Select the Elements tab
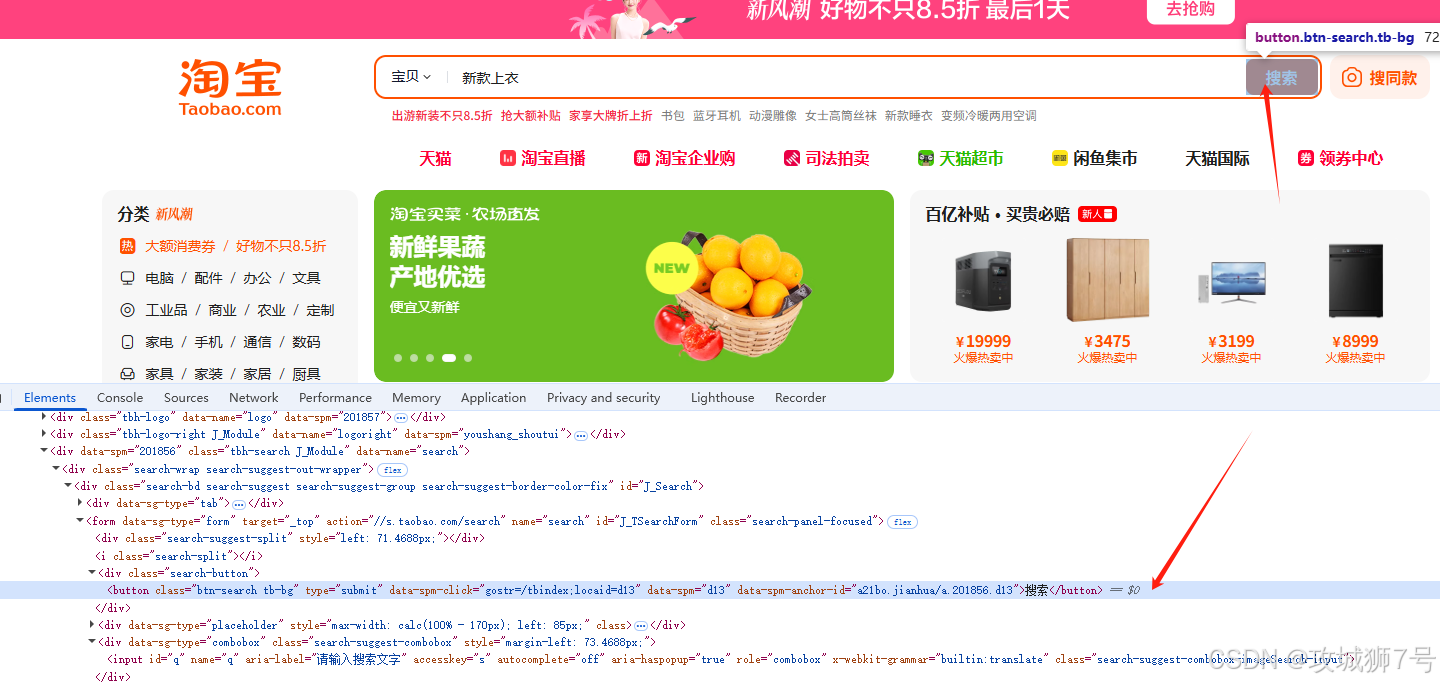 tap(50, 397)
